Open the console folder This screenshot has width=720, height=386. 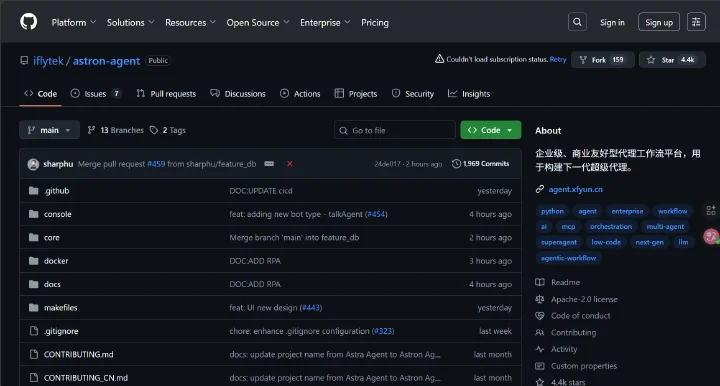click(x=57, y=214)
